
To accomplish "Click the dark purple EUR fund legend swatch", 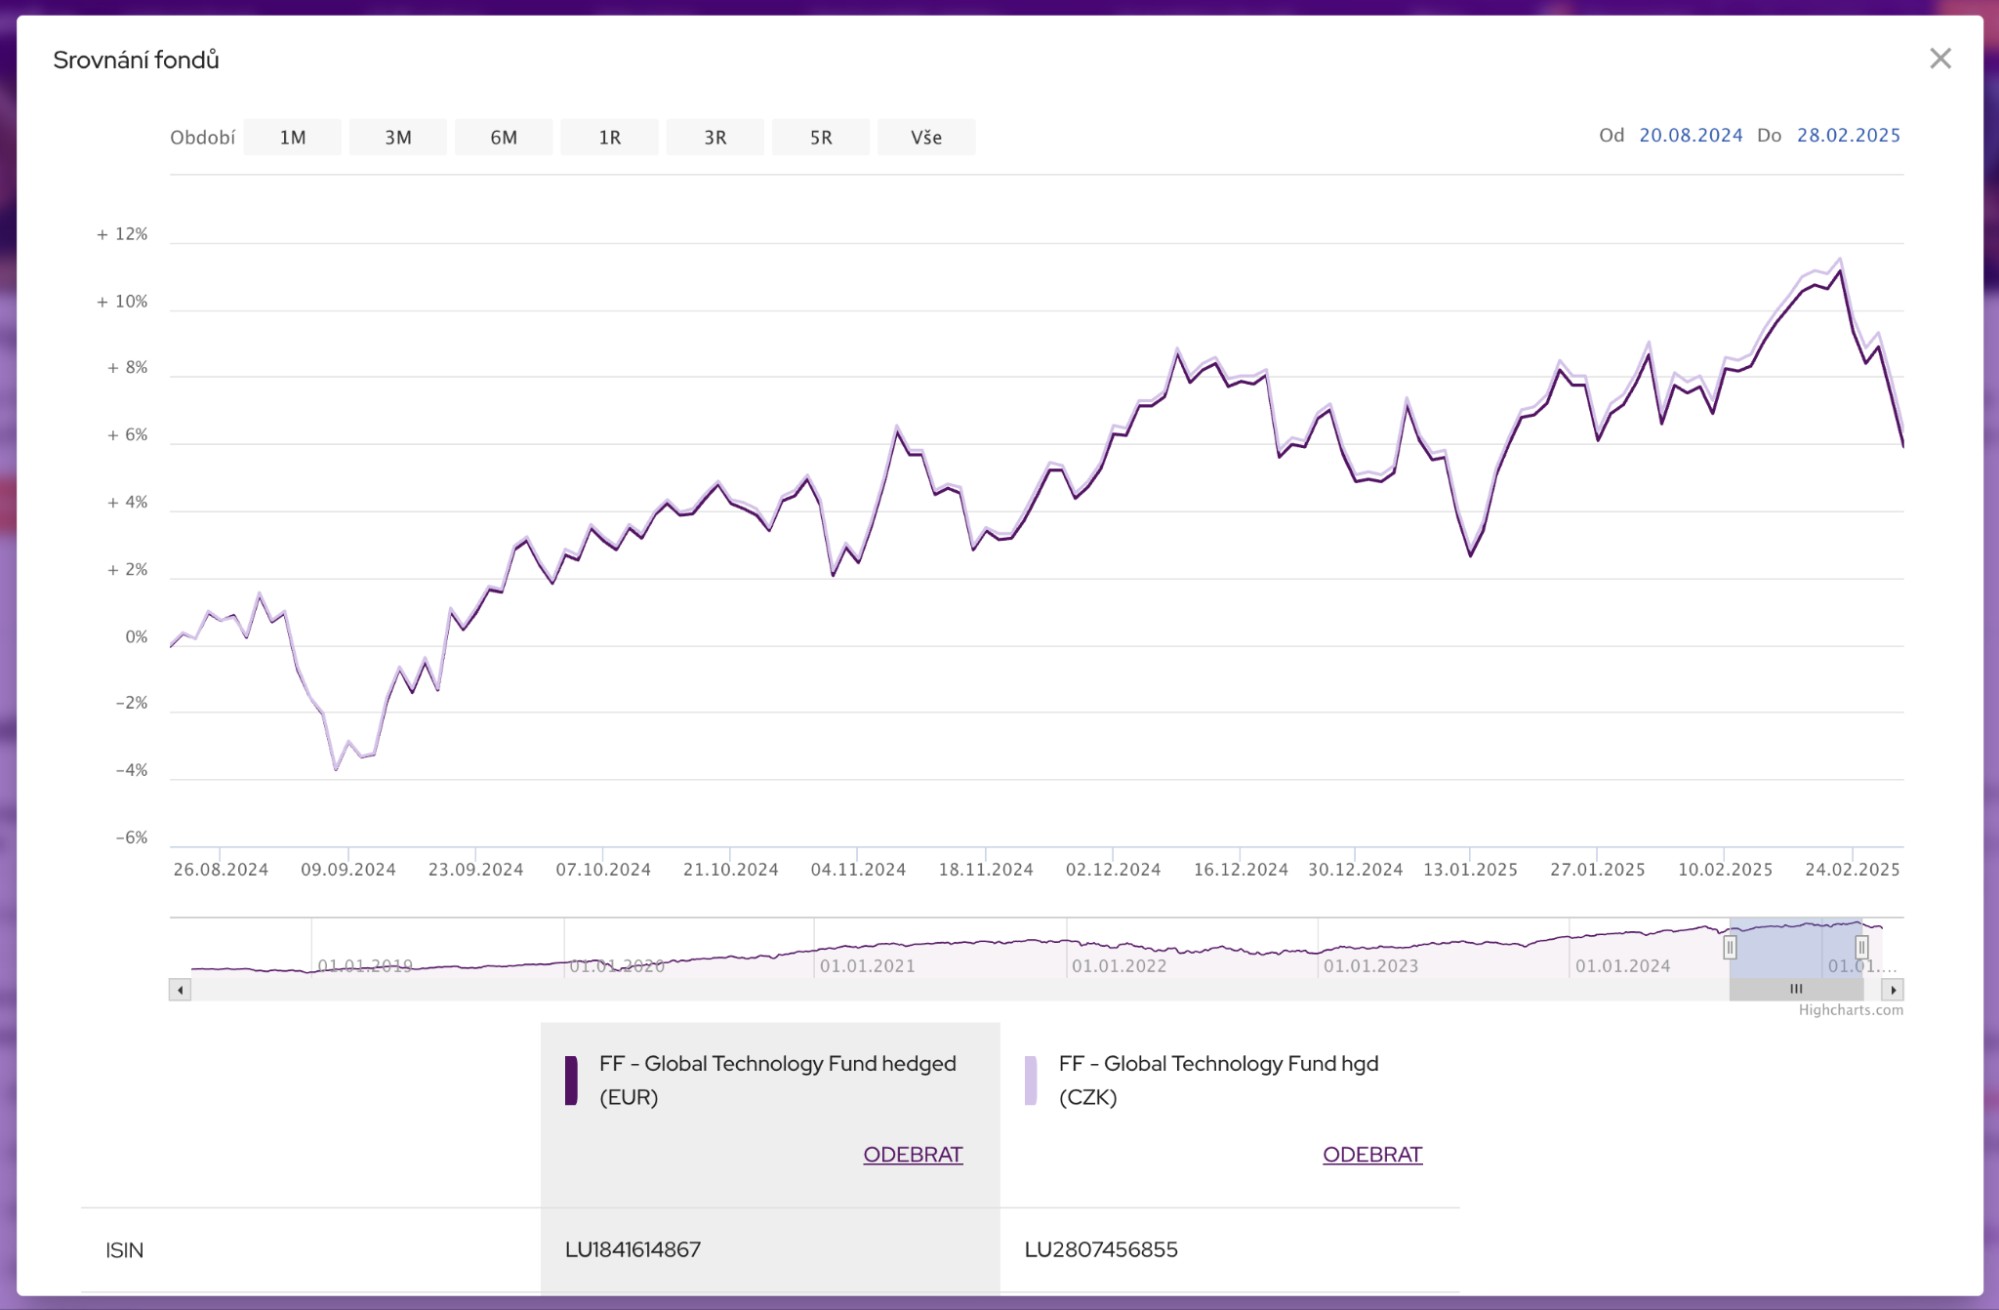I will tap(572, 1078).
